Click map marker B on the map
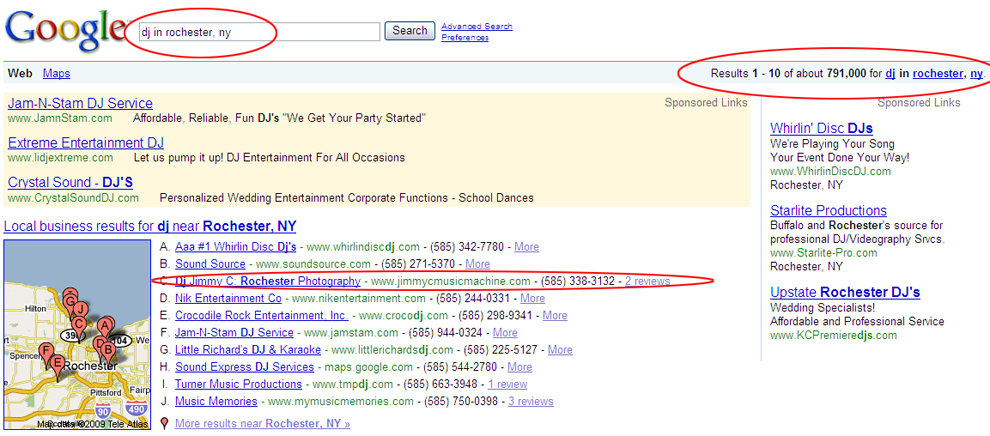Image resolution: width=990 pixels, height=436 pixels. tap(107, 349)
